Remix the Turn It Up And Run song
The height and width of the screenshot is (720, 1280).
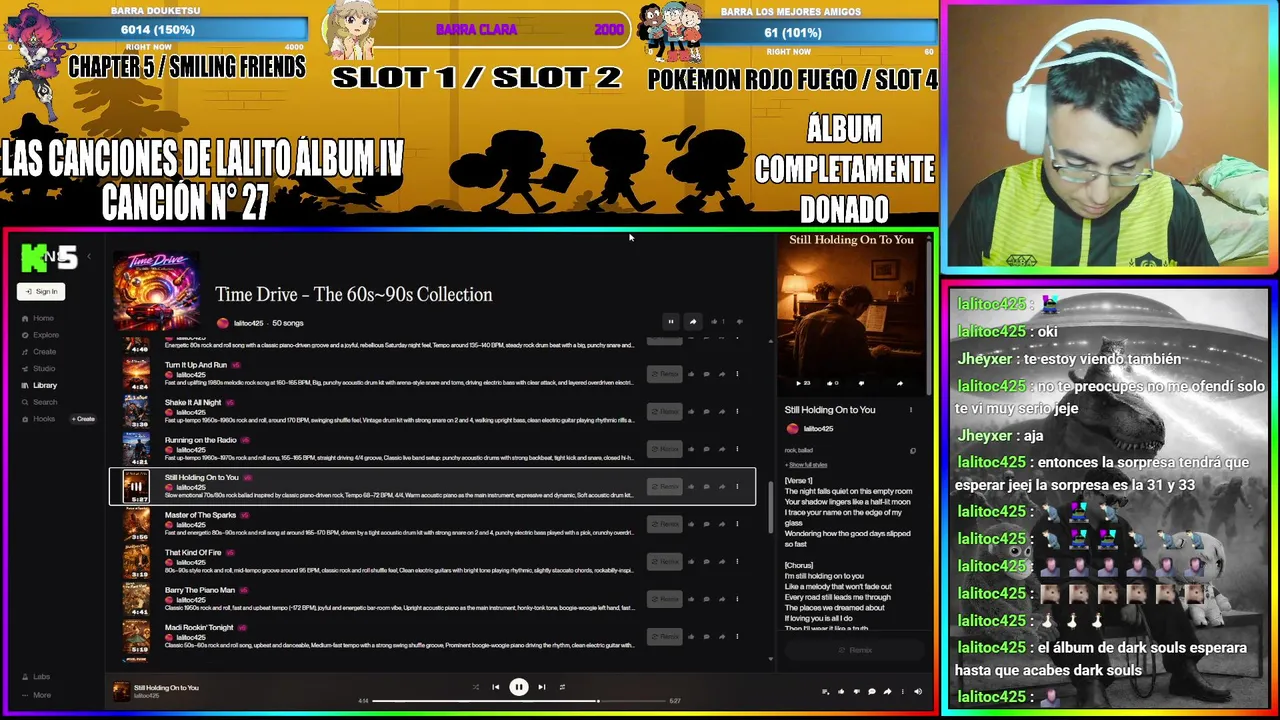coord(664,374)
